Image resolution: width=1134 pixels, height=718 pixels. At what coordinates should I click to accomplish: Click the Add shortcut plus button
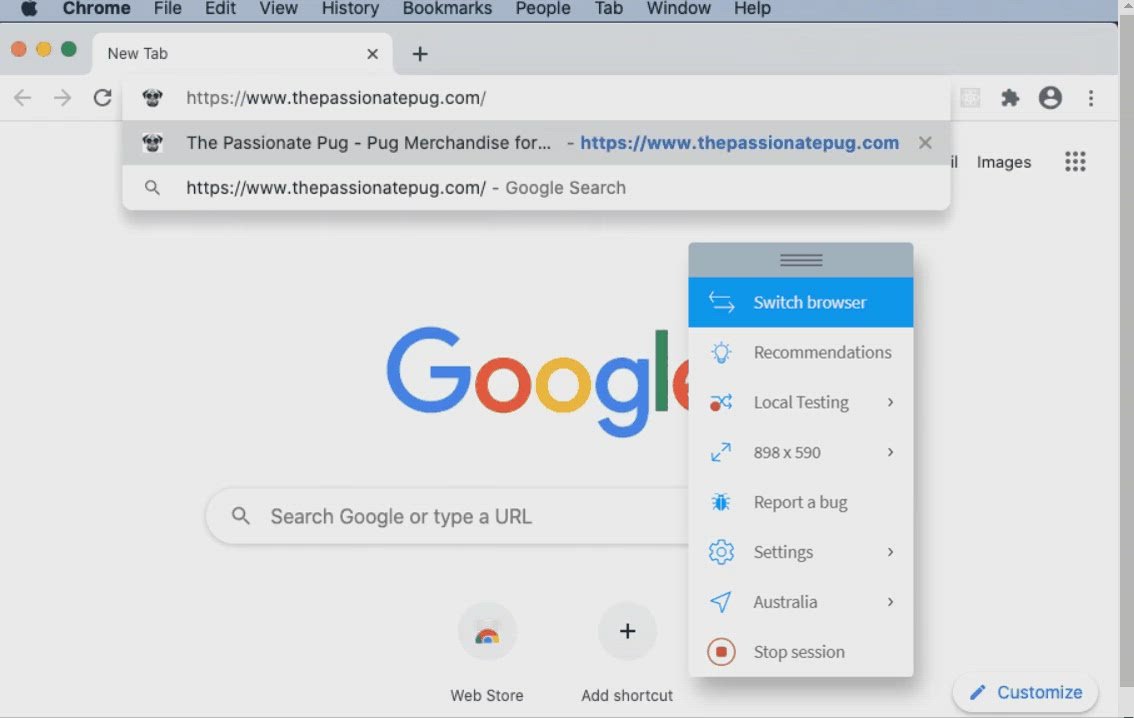coord(627,631)
